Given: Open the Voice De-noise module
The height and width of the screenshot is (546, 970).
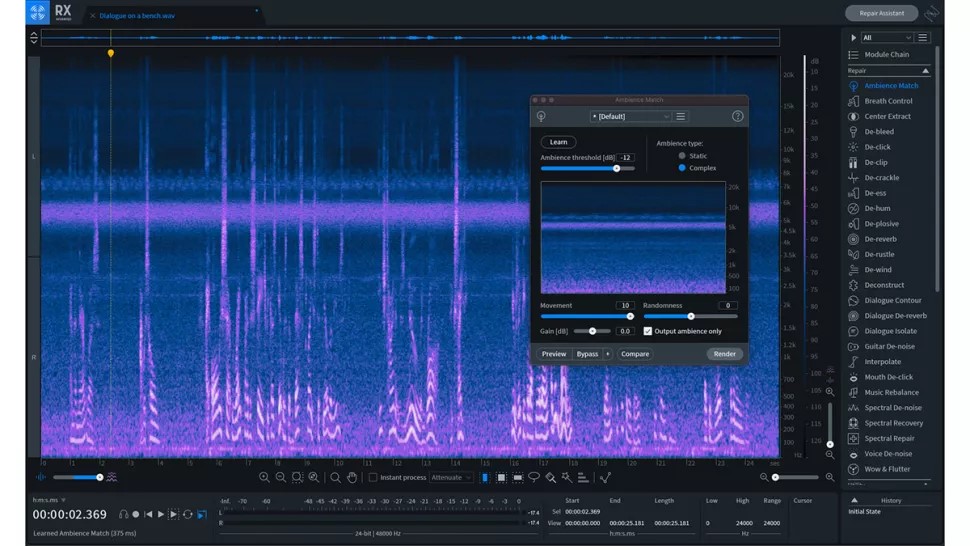Looking at the screenshot, I should (887, 454).
